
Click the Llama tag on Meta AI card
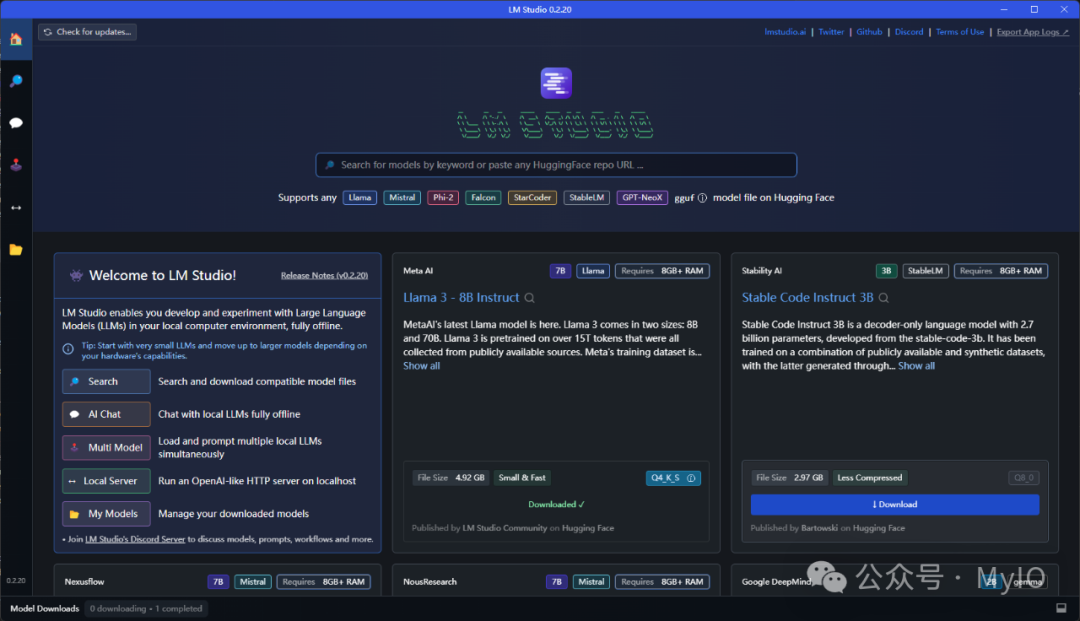[592, 271]
